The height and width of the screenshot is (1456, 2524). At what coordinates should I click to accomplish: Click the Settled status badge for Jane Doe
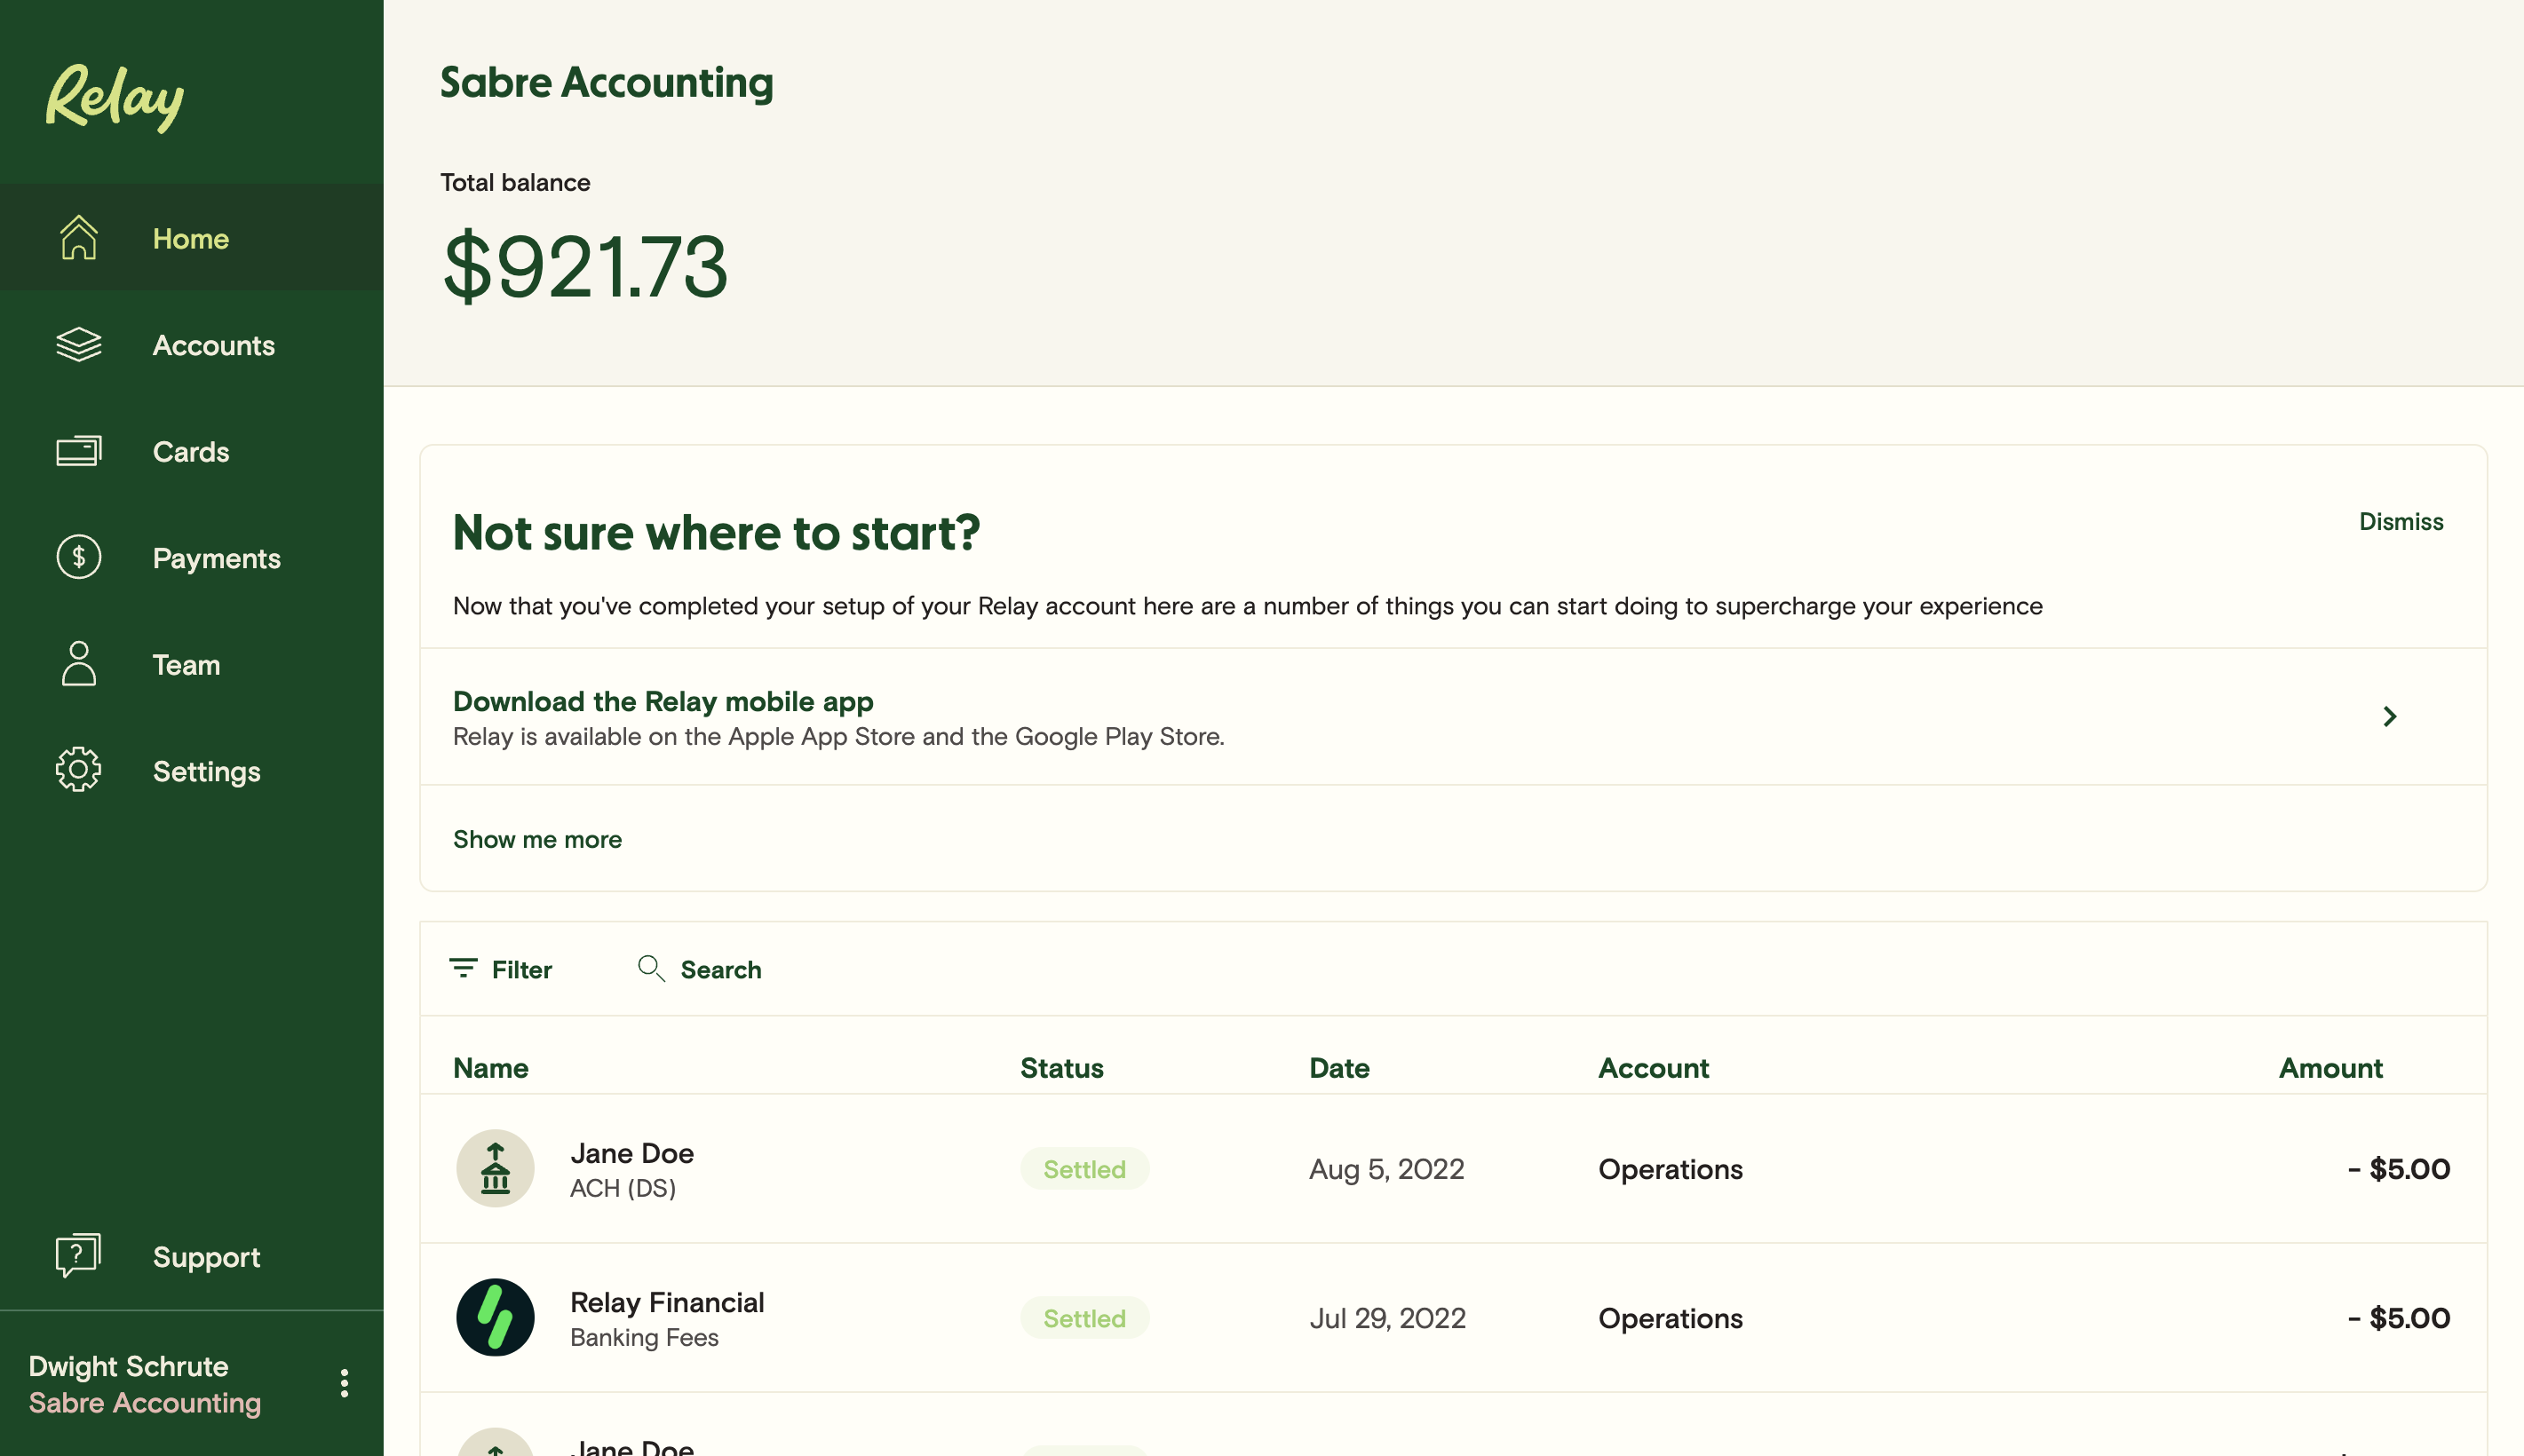pyautogui.click(x=1084, y=1168)
